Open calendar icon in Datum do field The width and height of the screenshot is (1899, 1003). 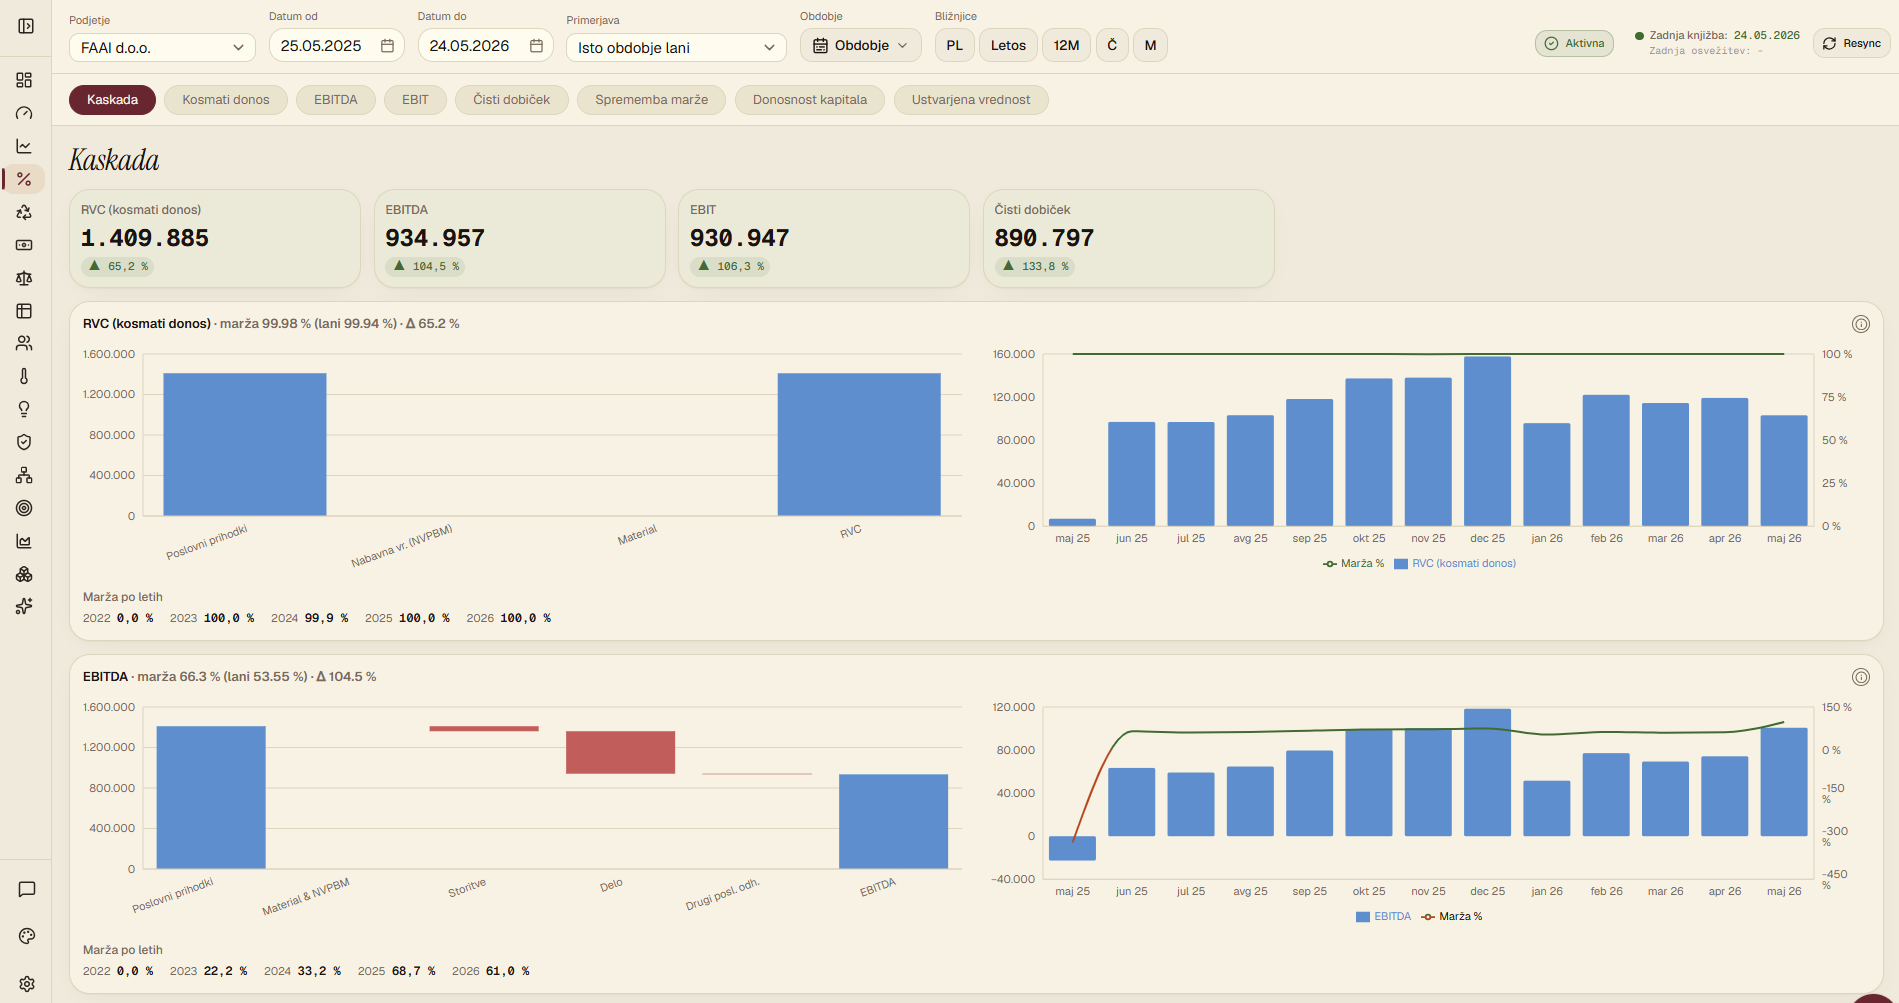pyautogui.click(x=536, y=46)
